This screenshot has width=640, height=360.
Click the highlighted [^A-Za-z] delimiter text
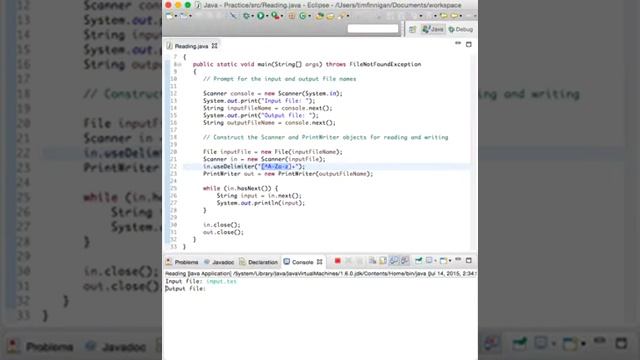276,167
